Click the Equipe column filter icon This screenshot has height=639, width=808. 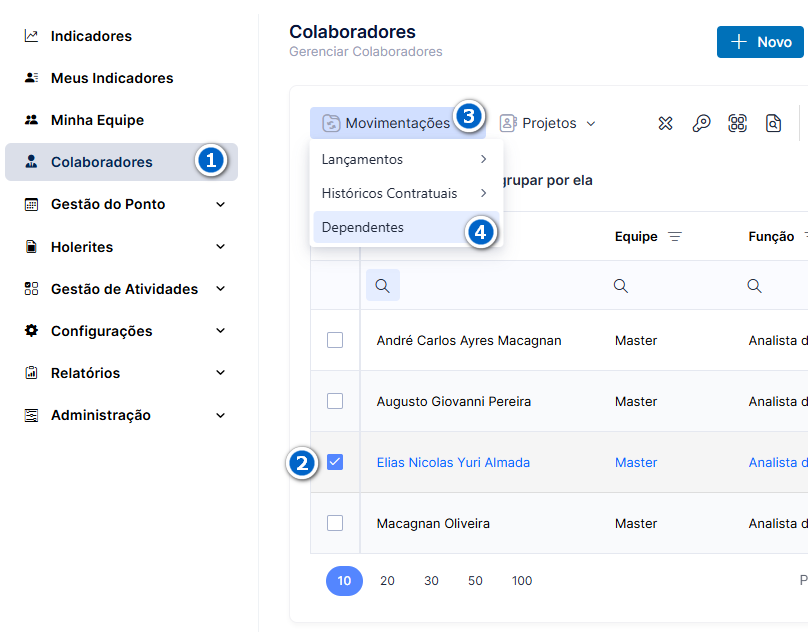coord(675,237)
